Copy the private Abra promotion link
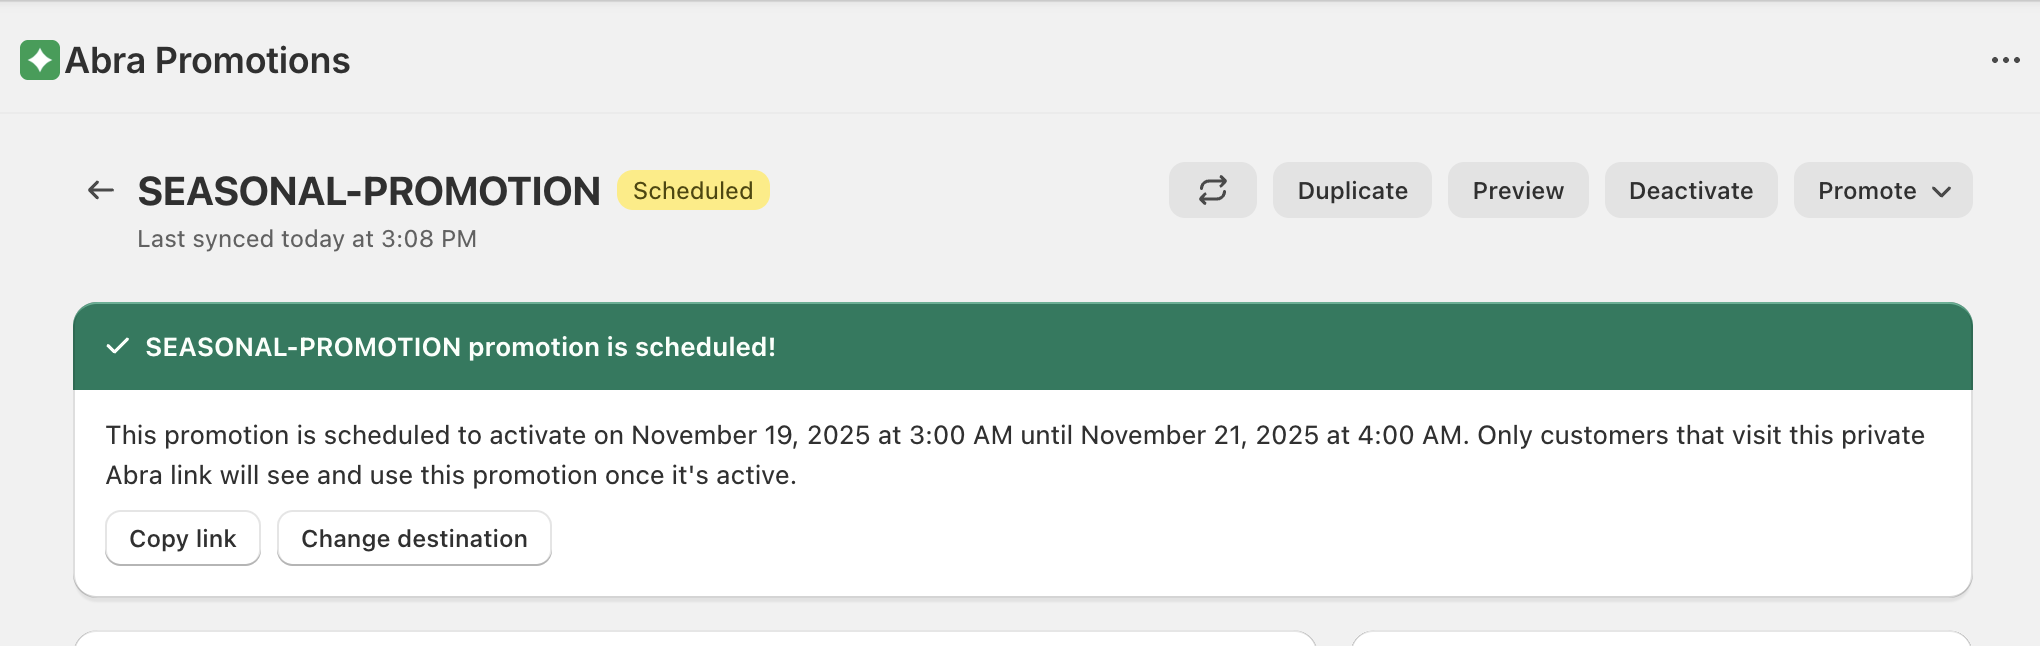This screenshot has height=646, width=2040. 182,538
